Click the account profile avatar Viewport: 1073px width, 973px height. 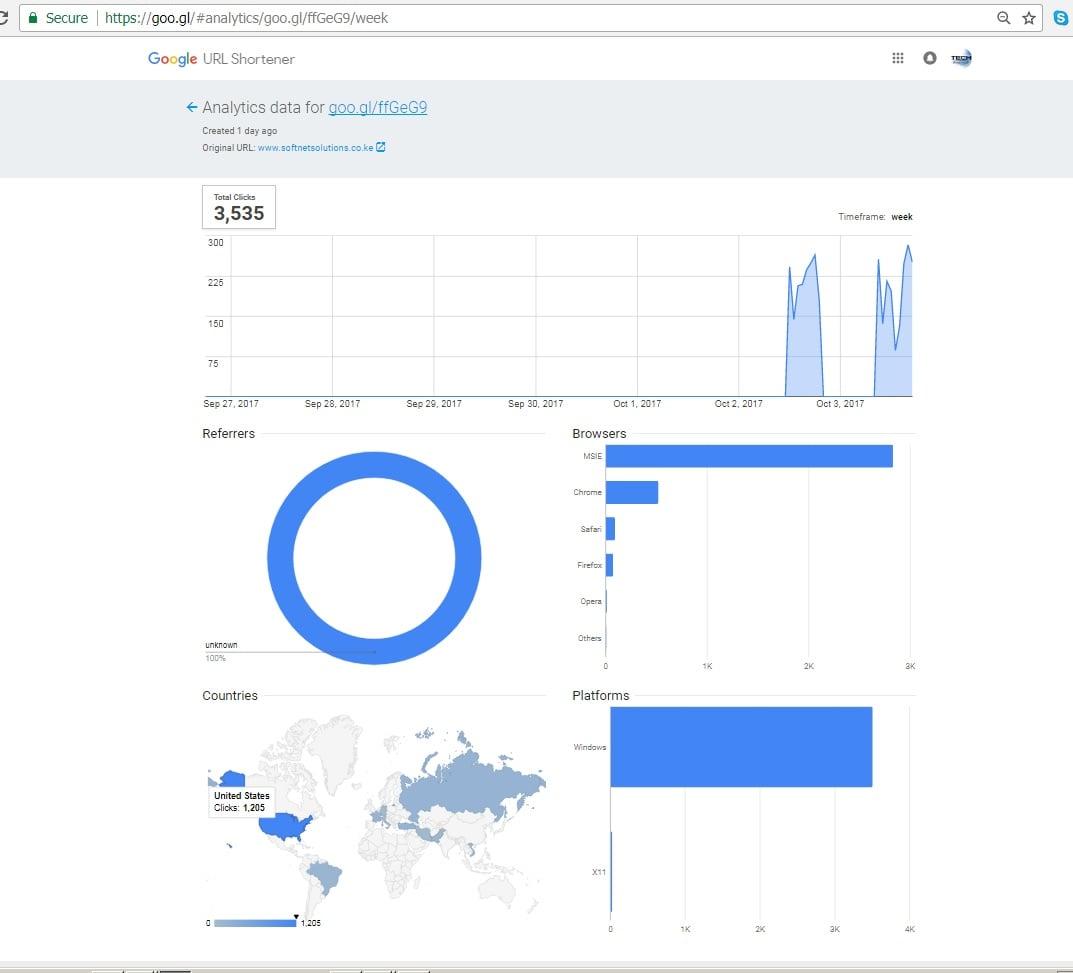coord(961,59)
